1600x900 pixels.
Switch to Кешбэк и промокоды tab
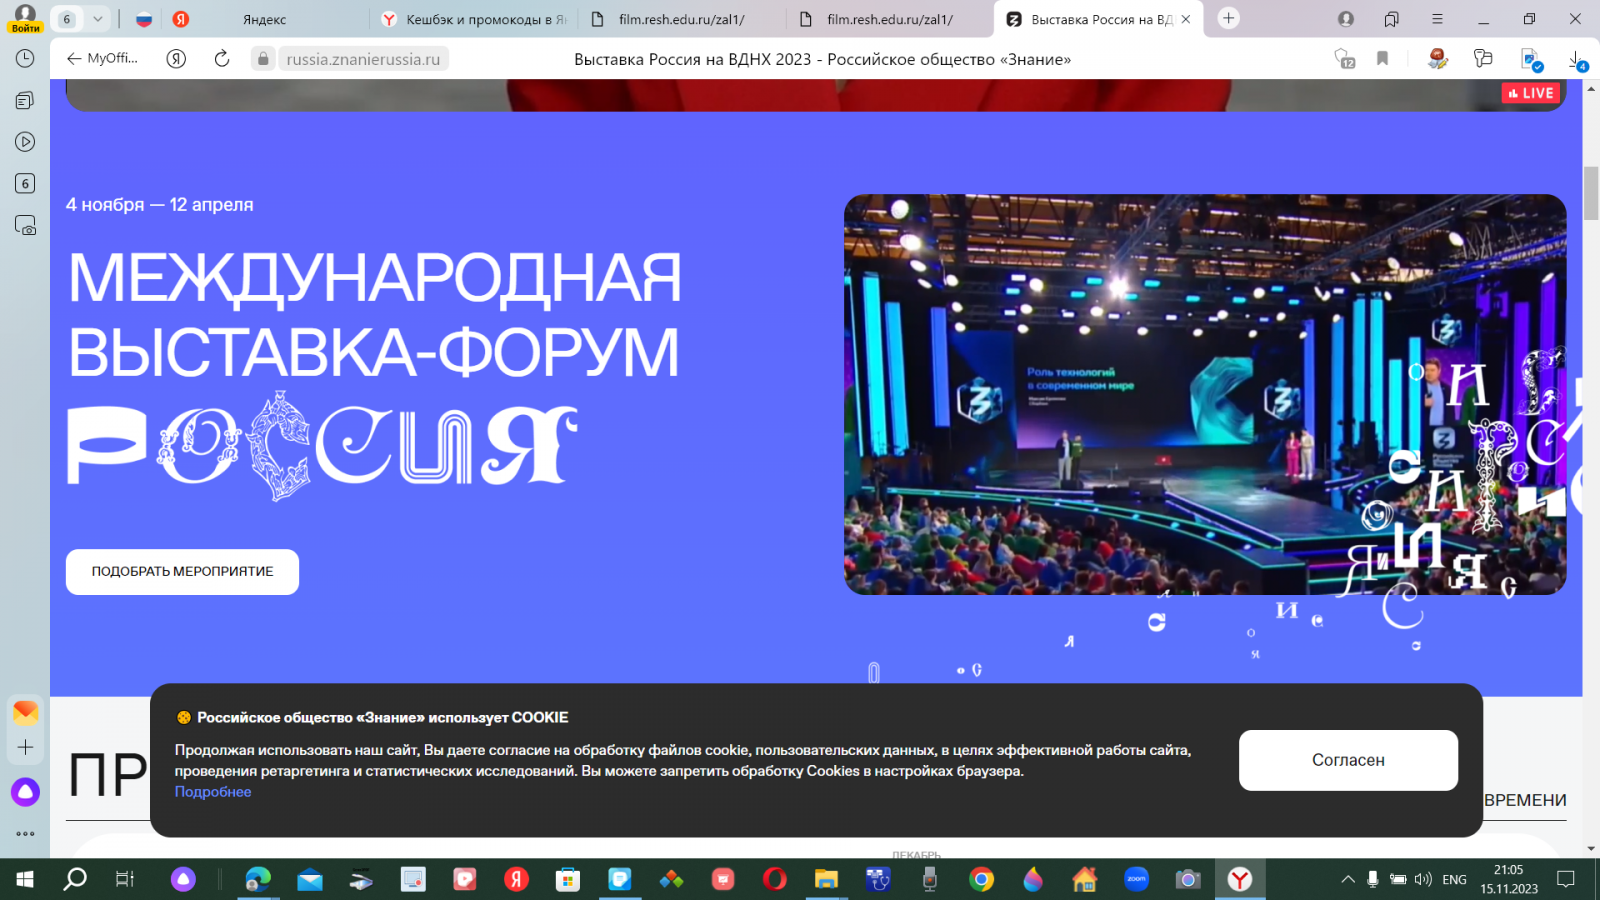[x=475, y=19]
